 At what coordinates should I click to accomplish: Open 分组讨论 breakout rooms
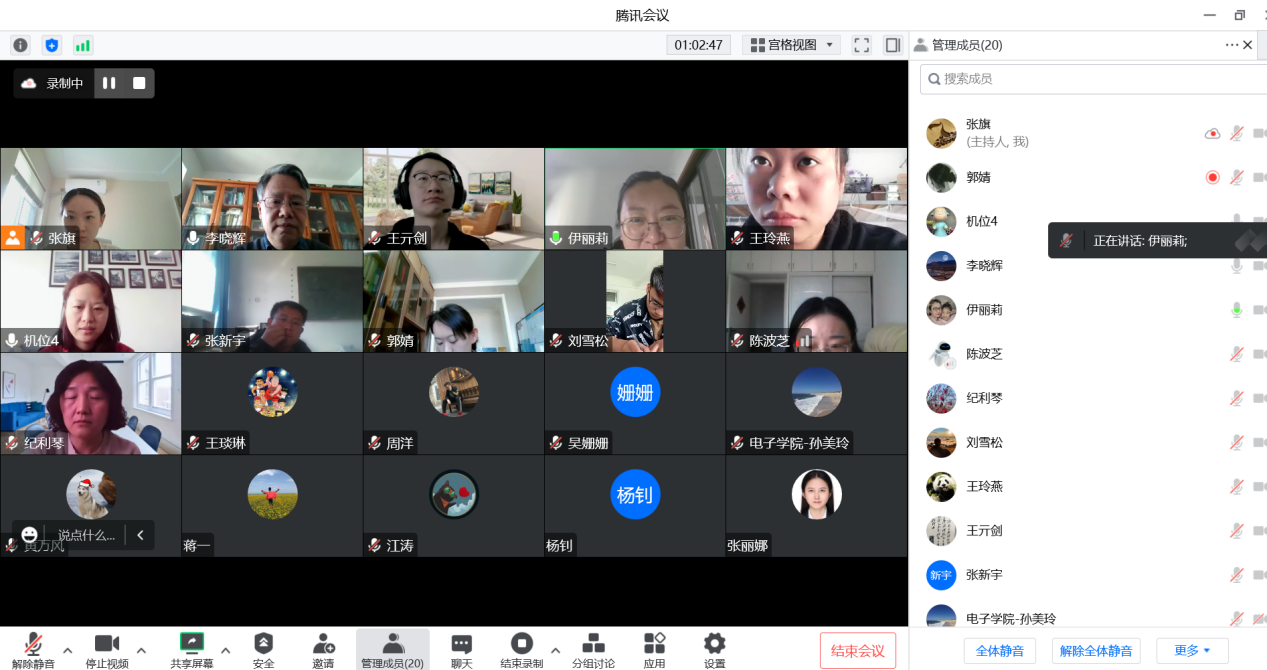tap(593, 649)
